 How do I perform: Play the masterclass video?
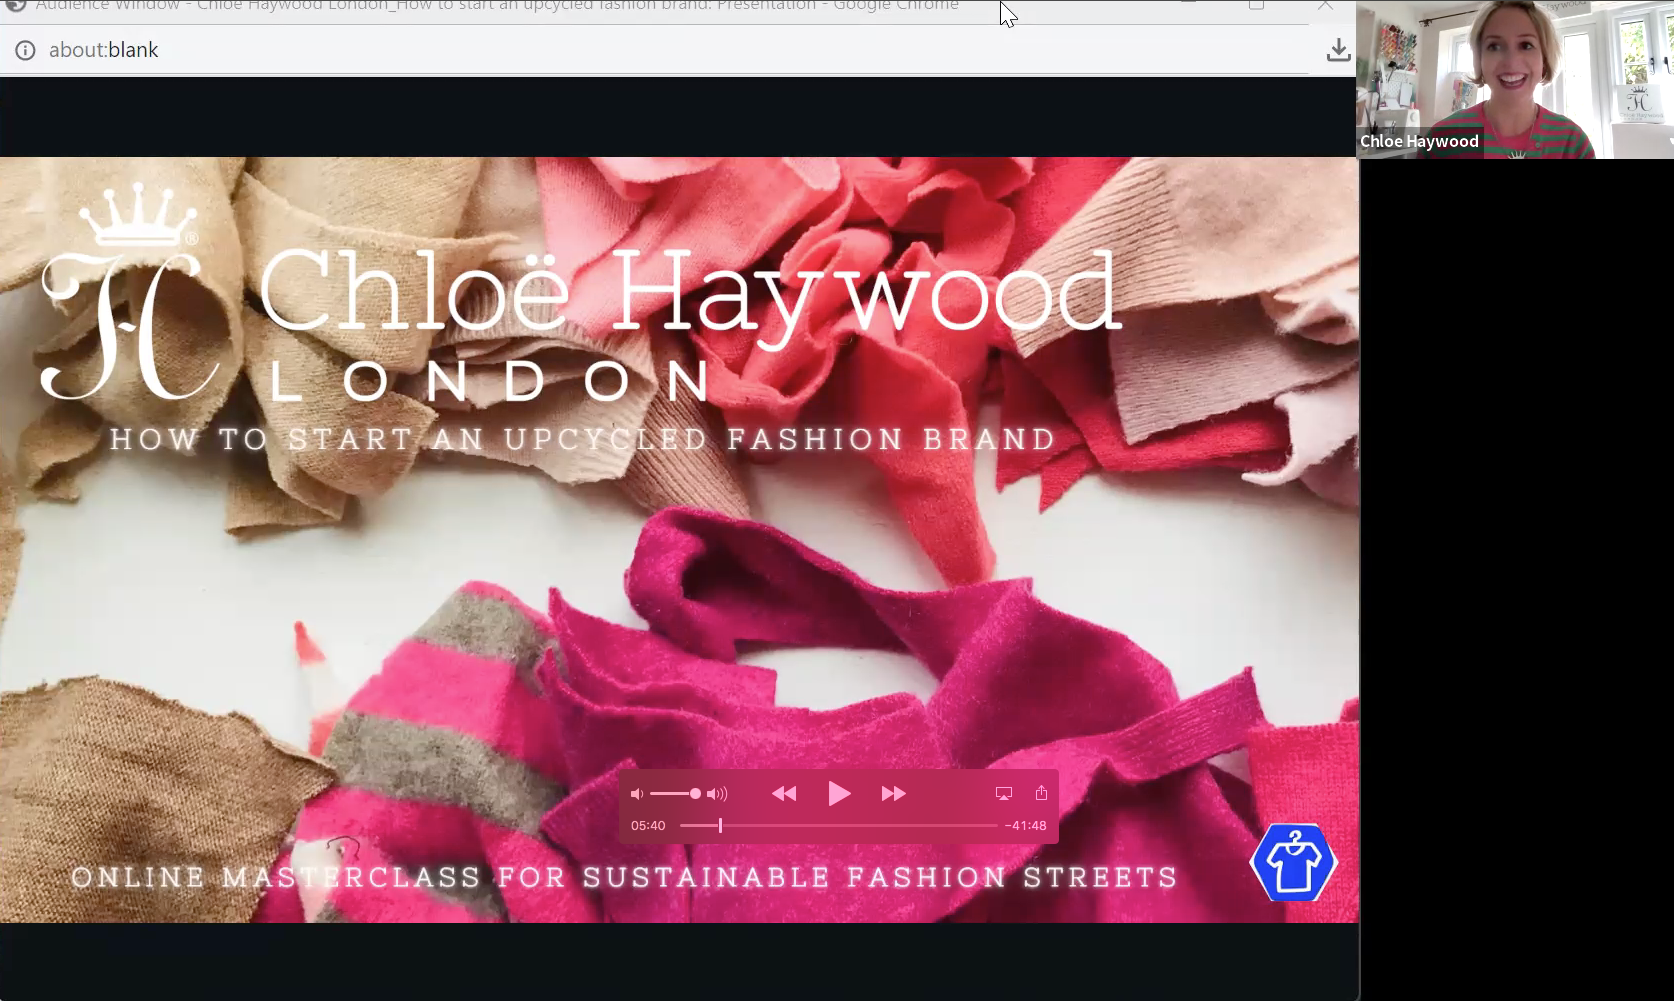[839, 794]
